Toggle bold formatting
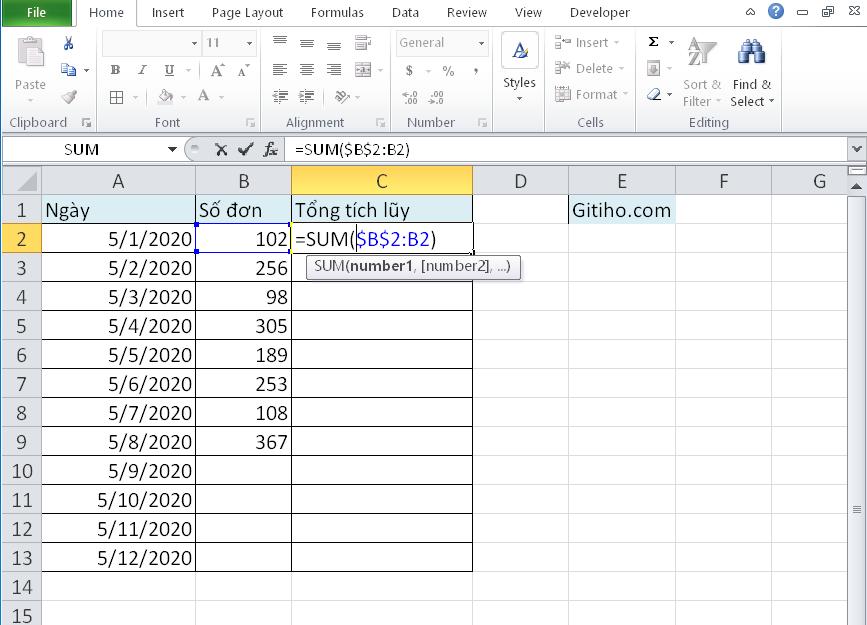Viewport: 867px width, 625px height. point(114,70)
